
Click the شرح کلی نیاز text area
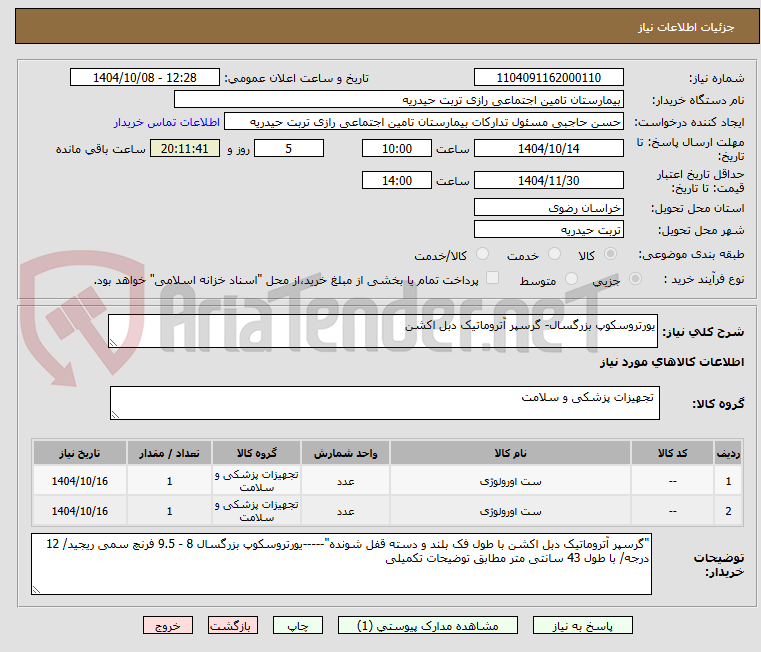tap(382, 331)
